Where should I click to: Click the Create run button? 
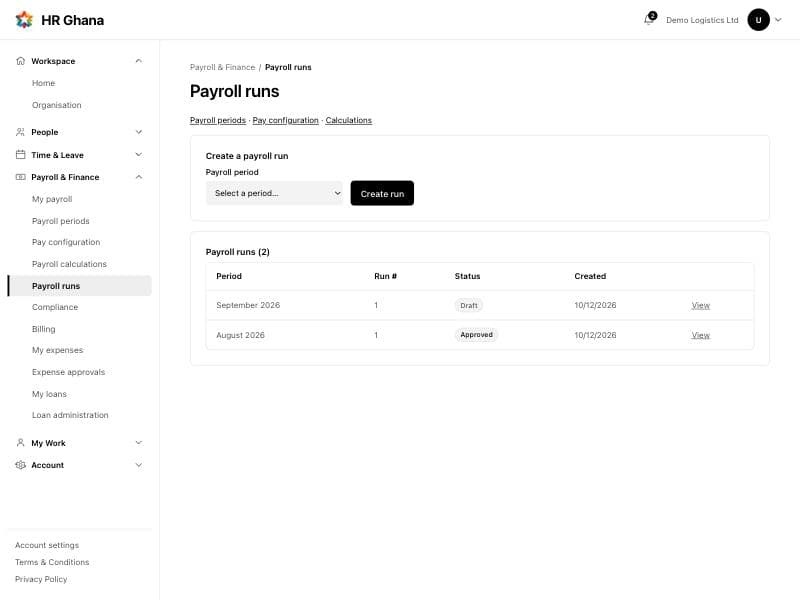[382, 193]
